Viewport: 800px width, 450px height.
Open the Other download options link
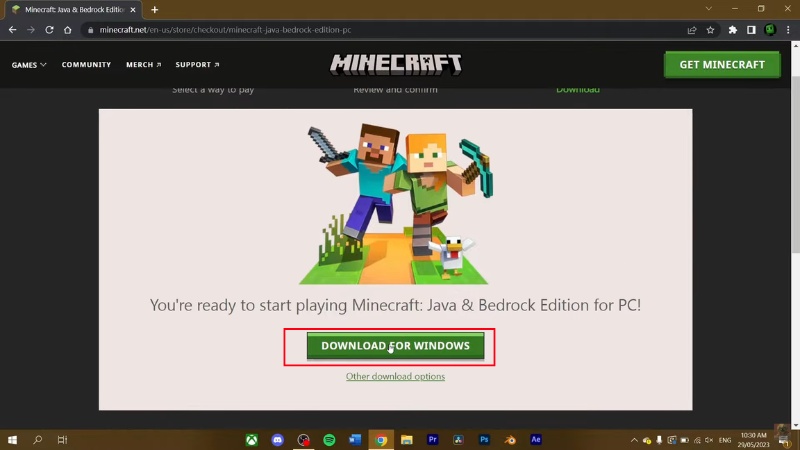[x=395, y=377]
